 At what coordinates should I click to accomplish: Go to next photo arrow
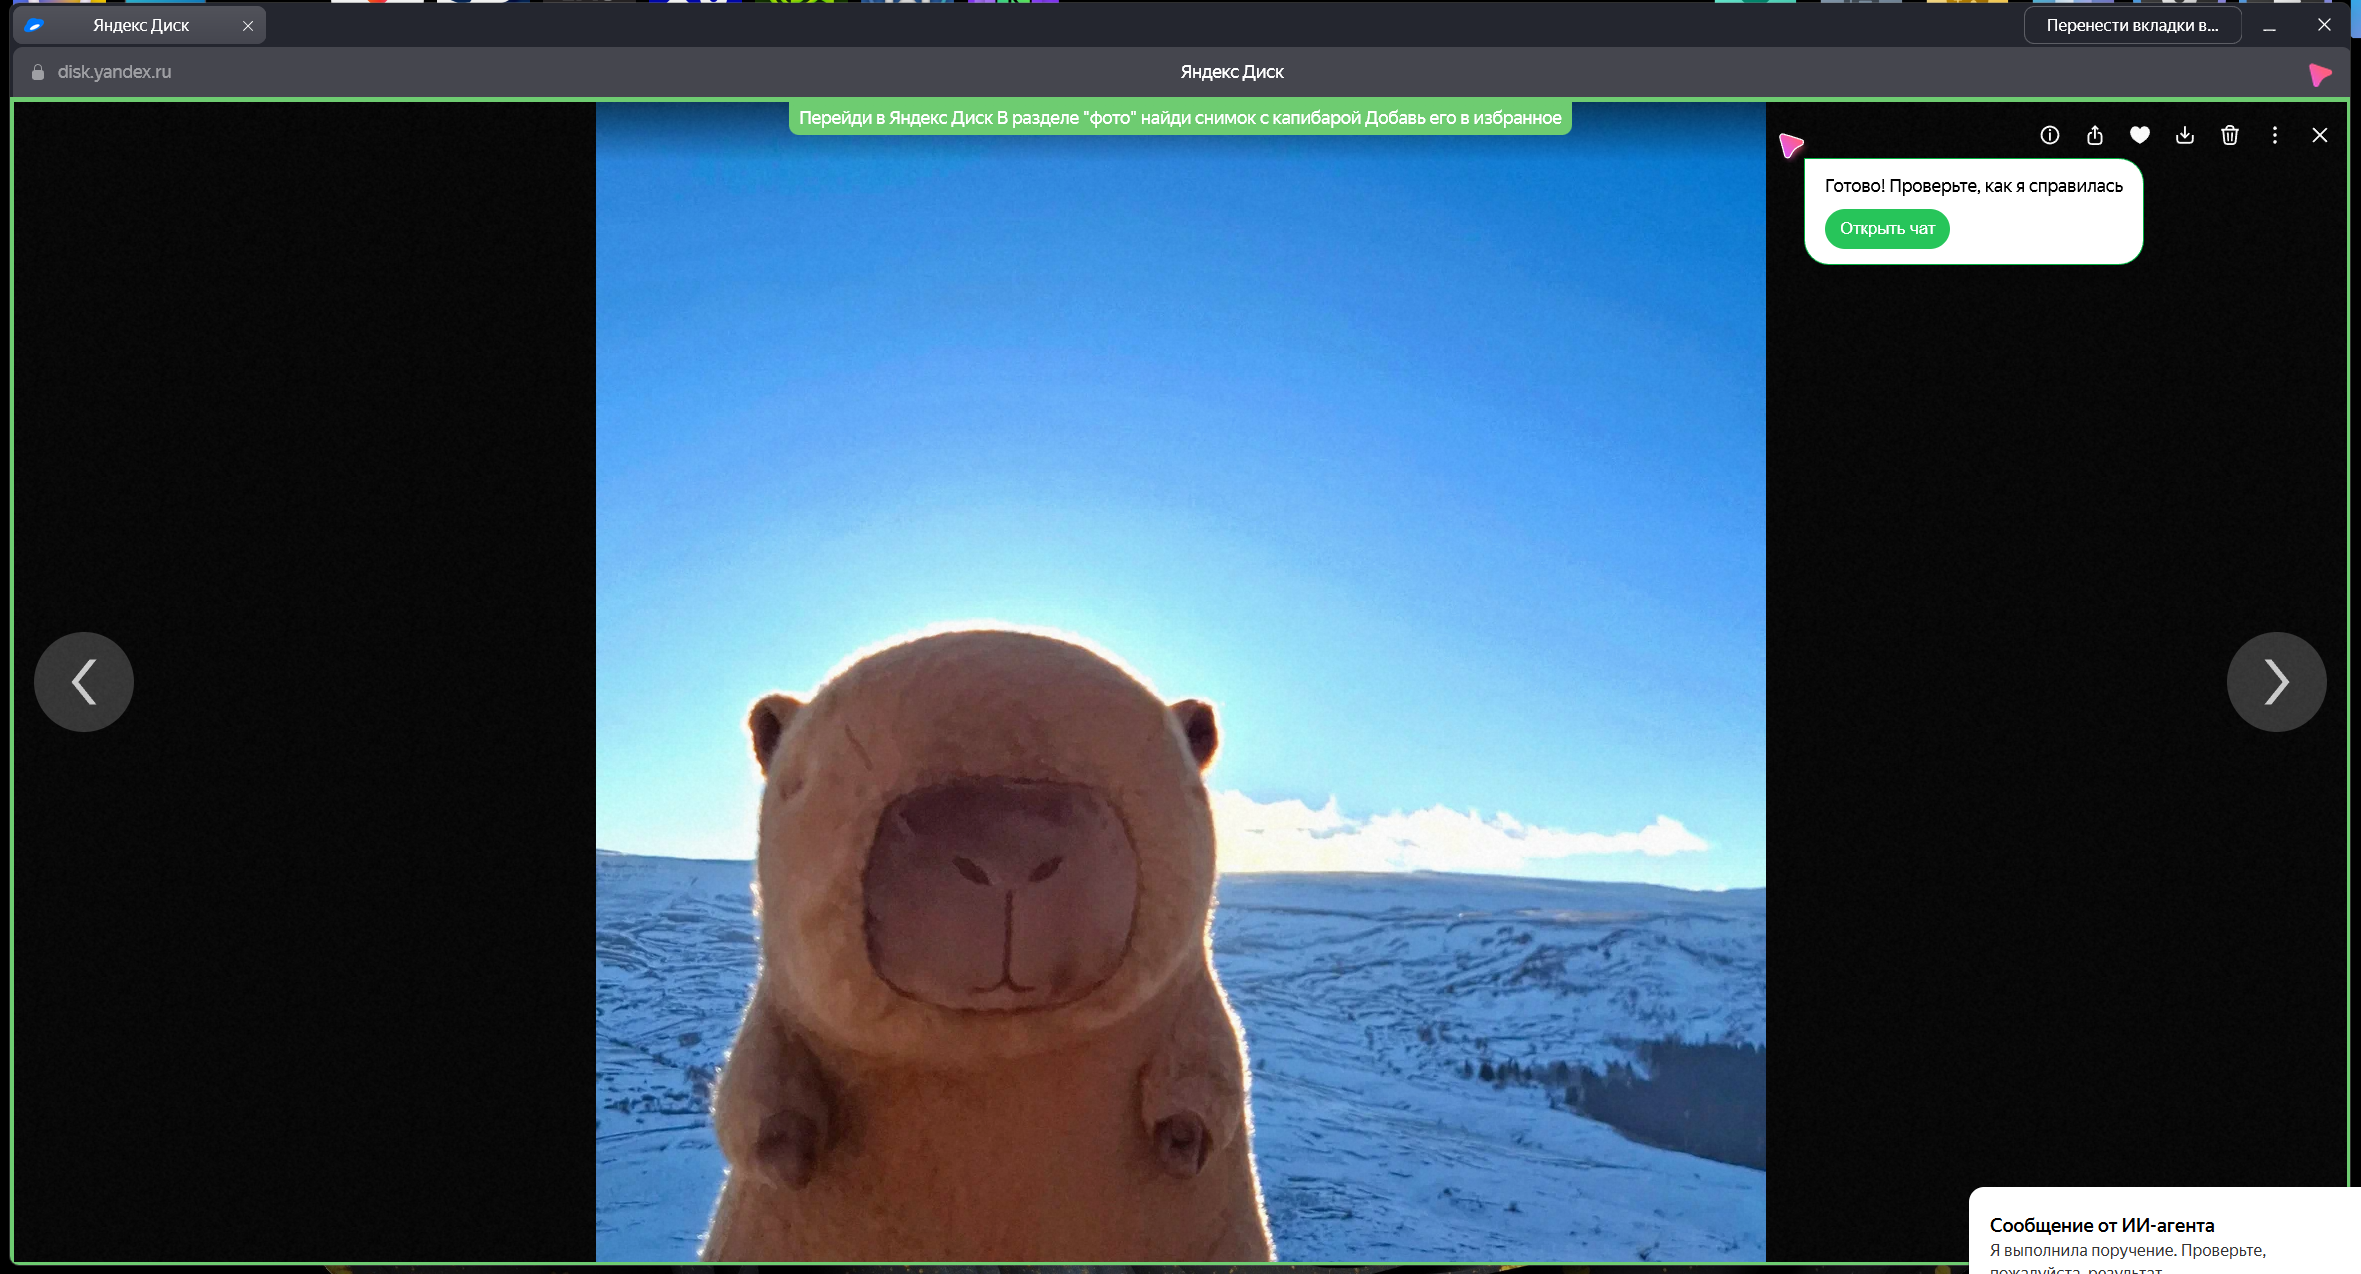[2276, 682]
